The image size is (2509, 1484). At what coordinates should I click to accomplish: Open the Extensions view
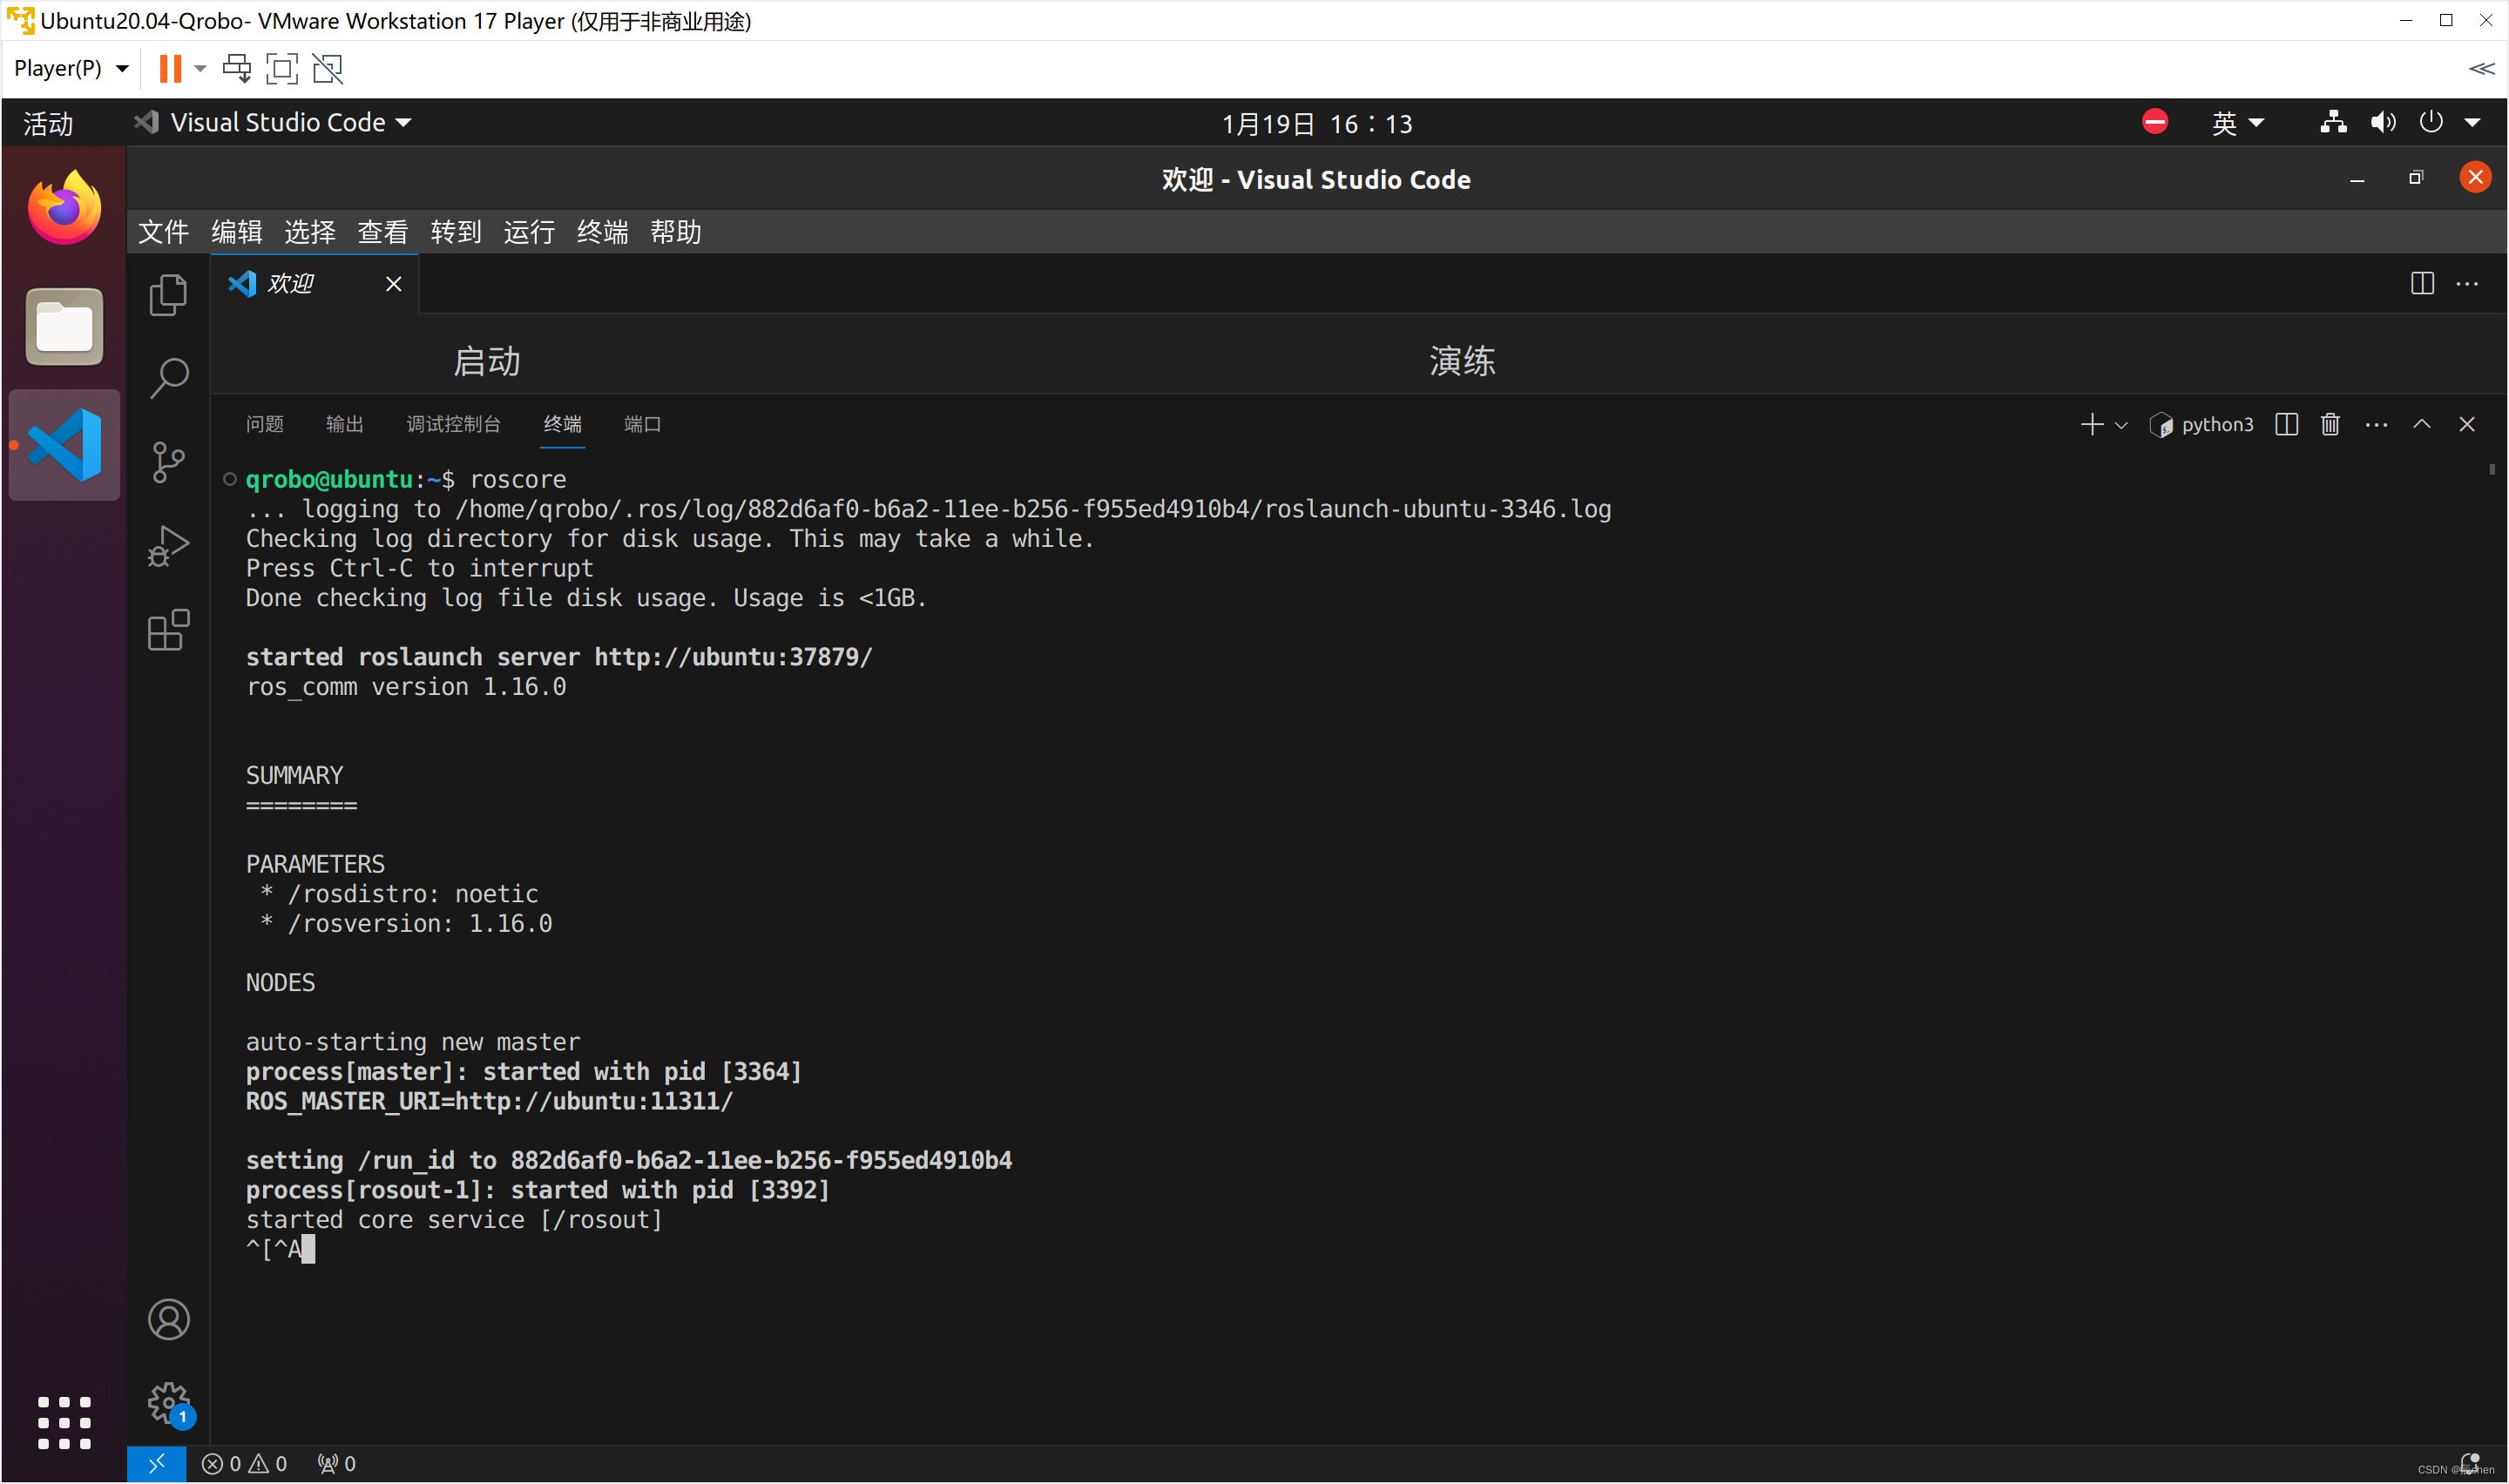tap(168, 631)
